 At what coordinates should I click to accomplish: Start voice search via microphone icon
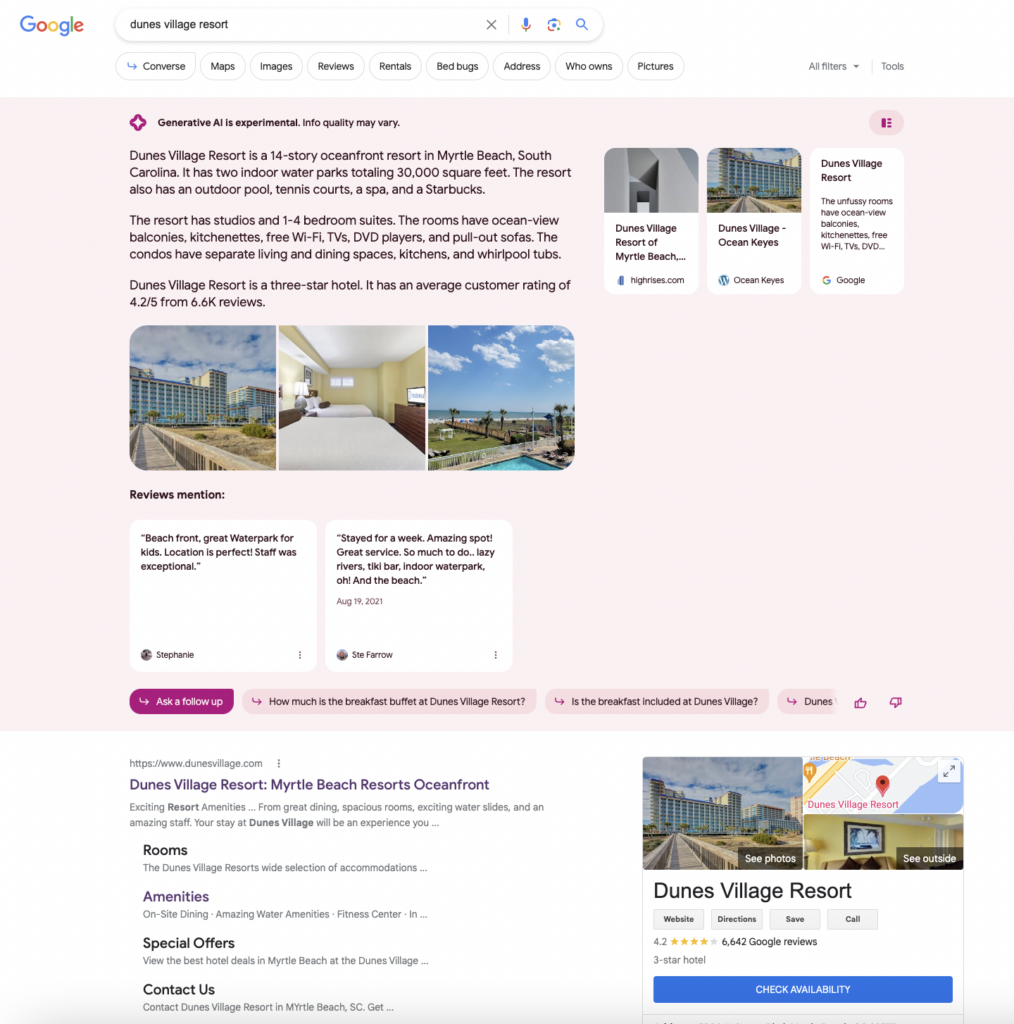[526, 25]
